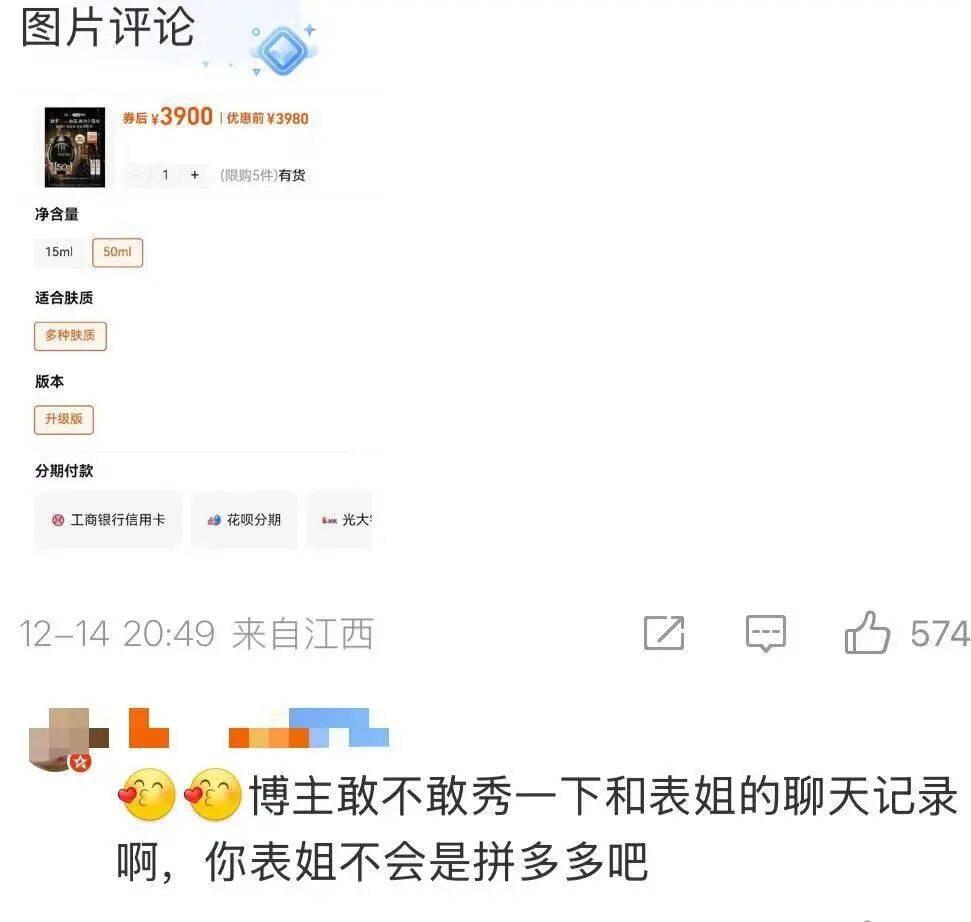Tap the first kiss emoji

point(147,794)
